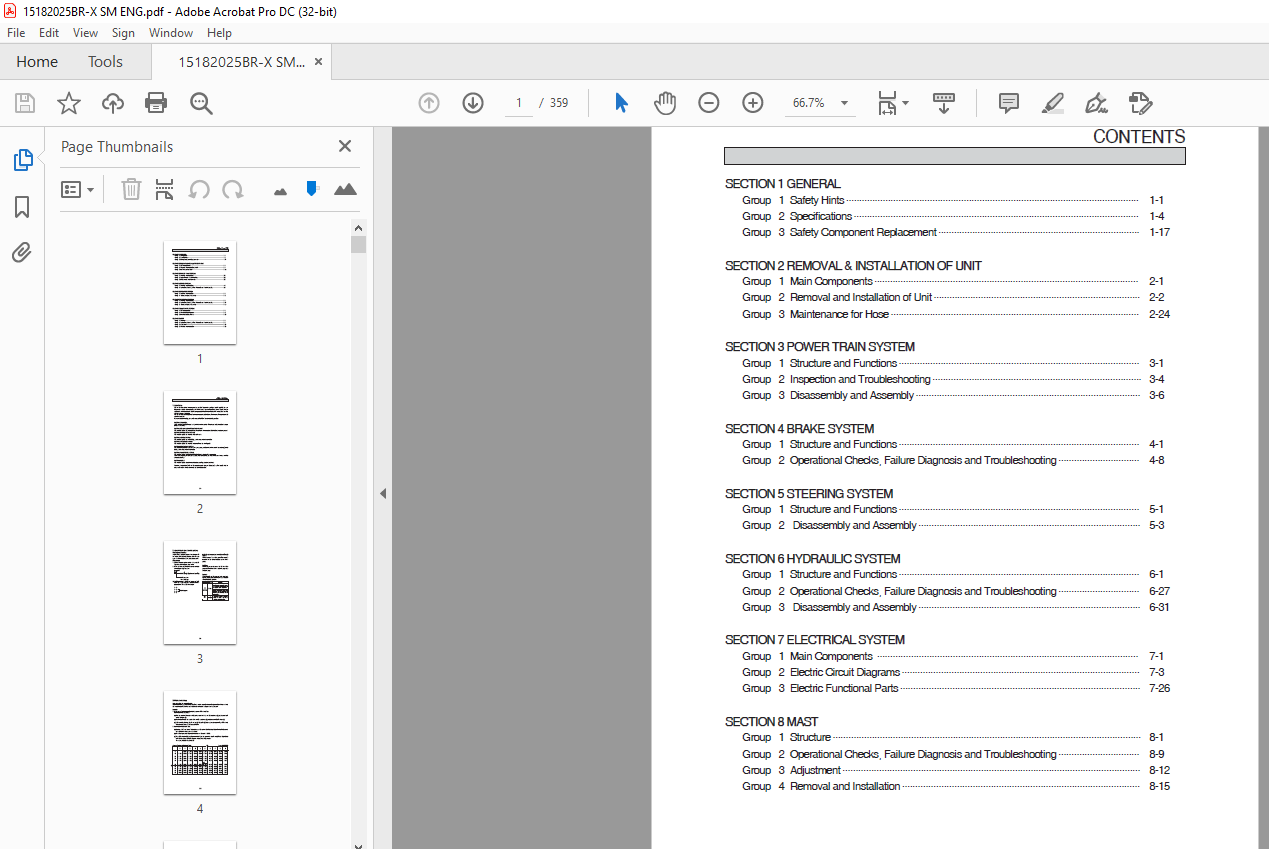This screenshot has height=849, width=1269.
Task: Open the find text magnifier icon
Action: coord(201,103)
